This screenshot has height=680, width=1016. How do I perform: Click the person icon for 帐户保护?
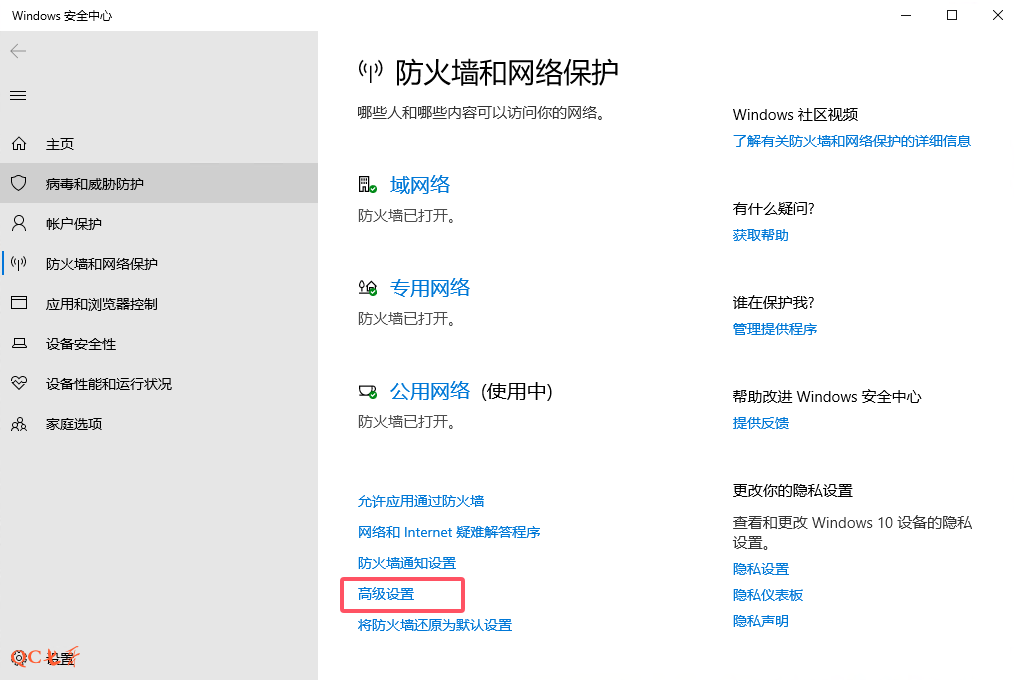pos(18,223)
